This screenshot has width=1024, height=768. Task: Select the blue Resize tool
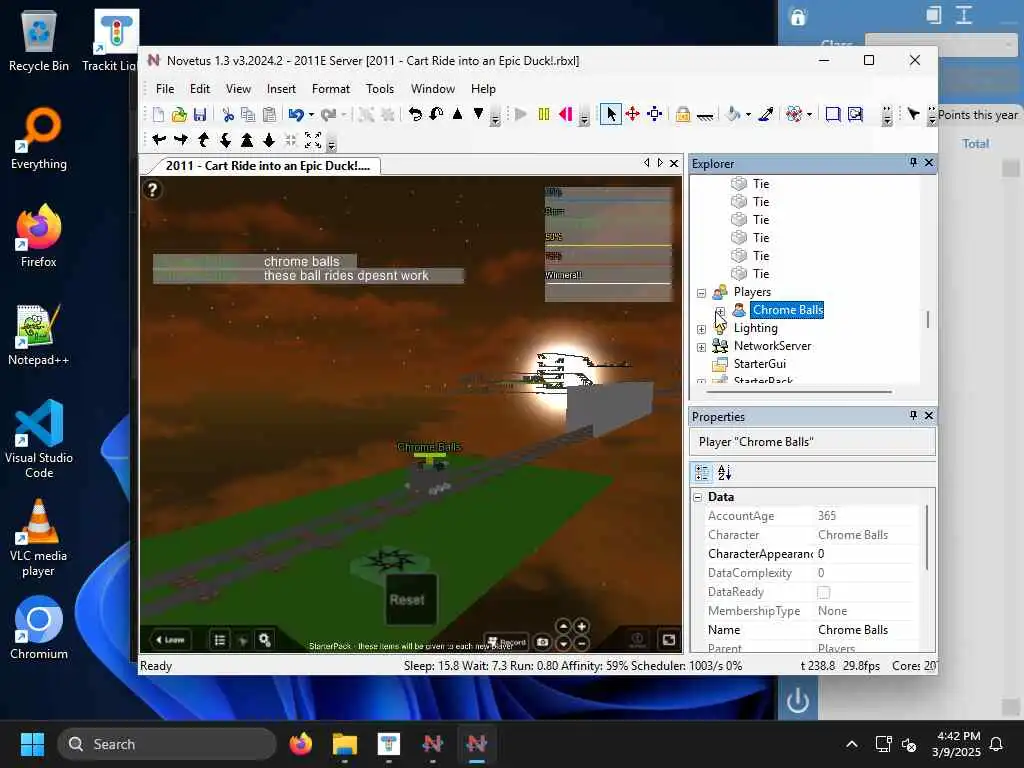pos(654,115)
